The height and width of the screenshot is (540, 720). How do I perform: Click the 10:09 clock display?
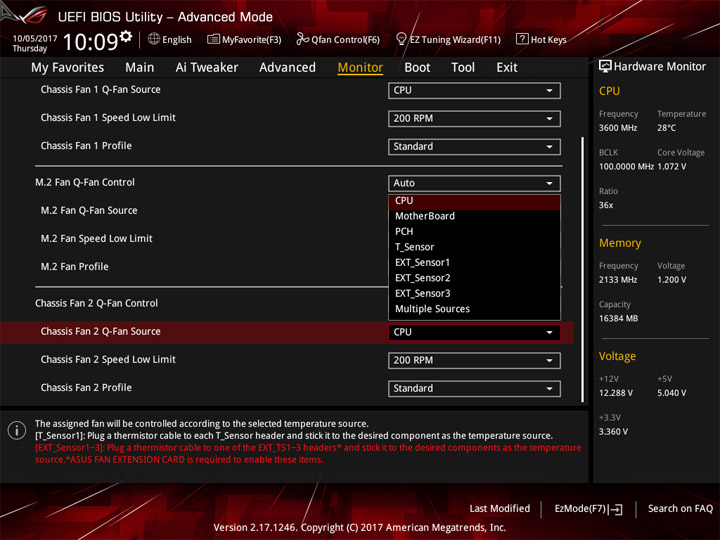point(90,42)
